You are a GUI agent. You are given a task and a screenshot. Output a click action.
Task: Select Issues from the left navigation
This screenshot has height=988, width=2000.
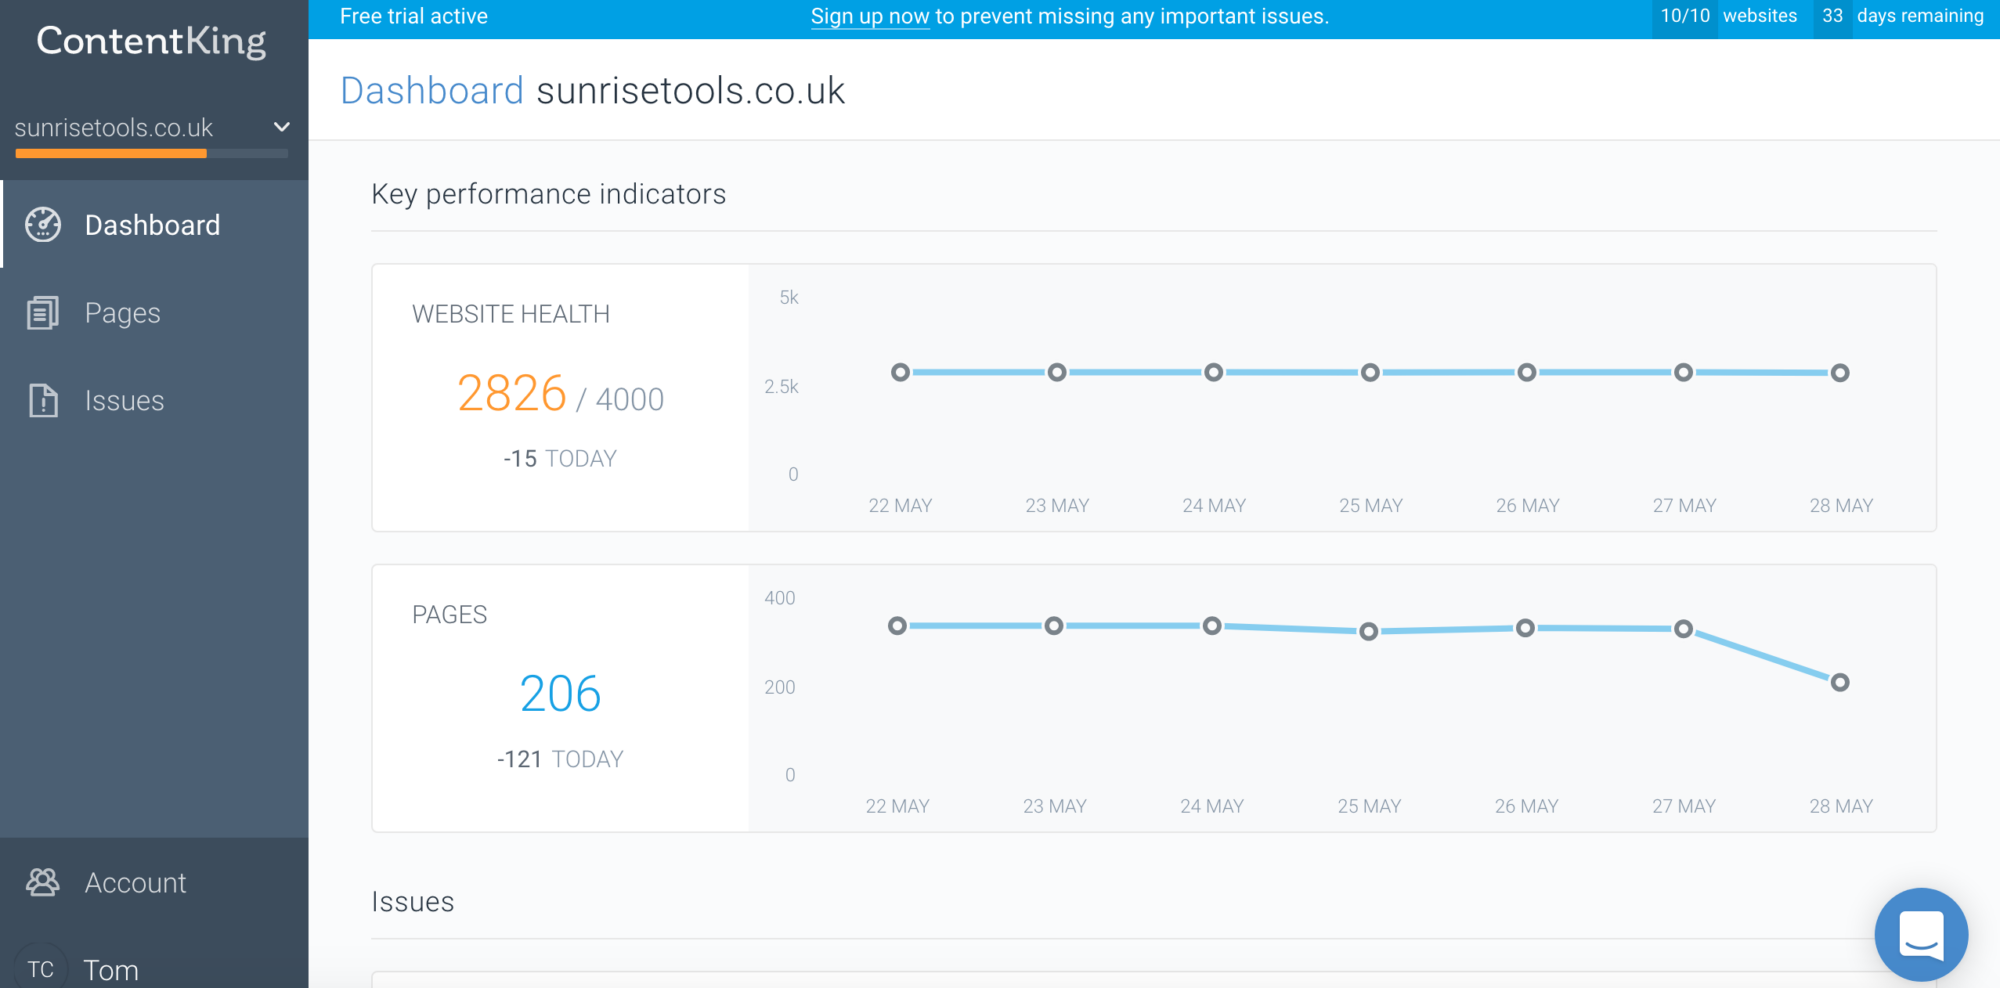(124, 400)
